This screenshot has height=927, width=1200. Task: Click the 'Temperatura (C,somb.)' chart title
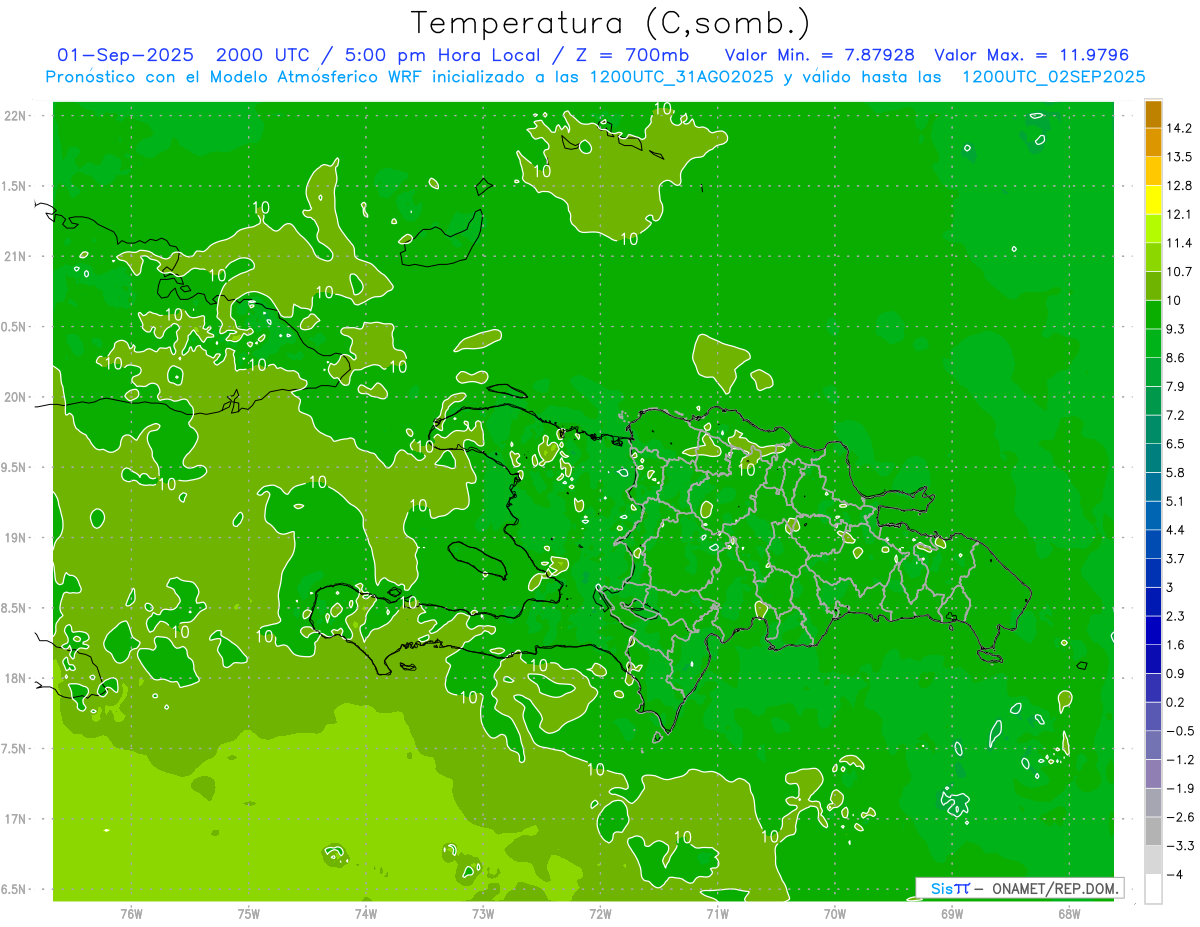pyautogui.click(x=610, y=22)
